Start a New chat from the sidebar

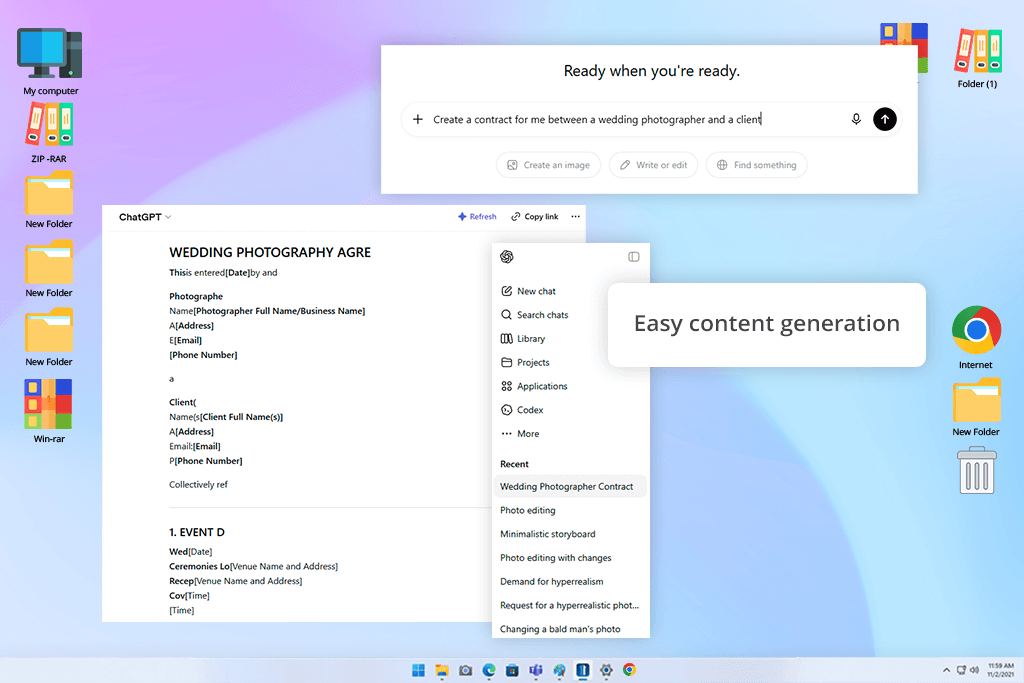[x=528, y=291]
